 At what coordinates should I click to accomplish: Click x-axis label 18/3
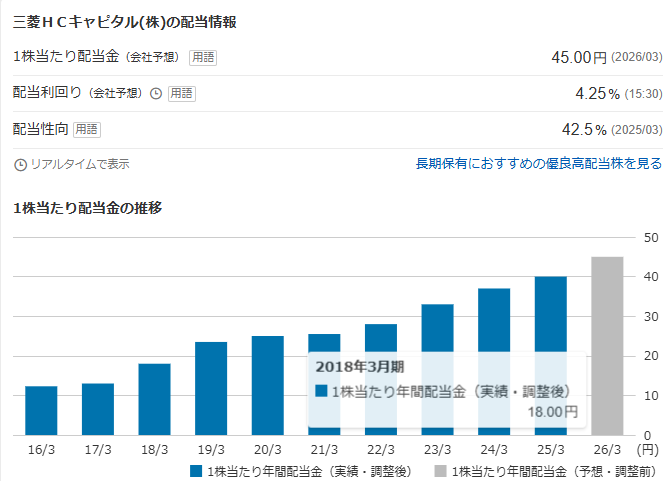click(154, 450)
